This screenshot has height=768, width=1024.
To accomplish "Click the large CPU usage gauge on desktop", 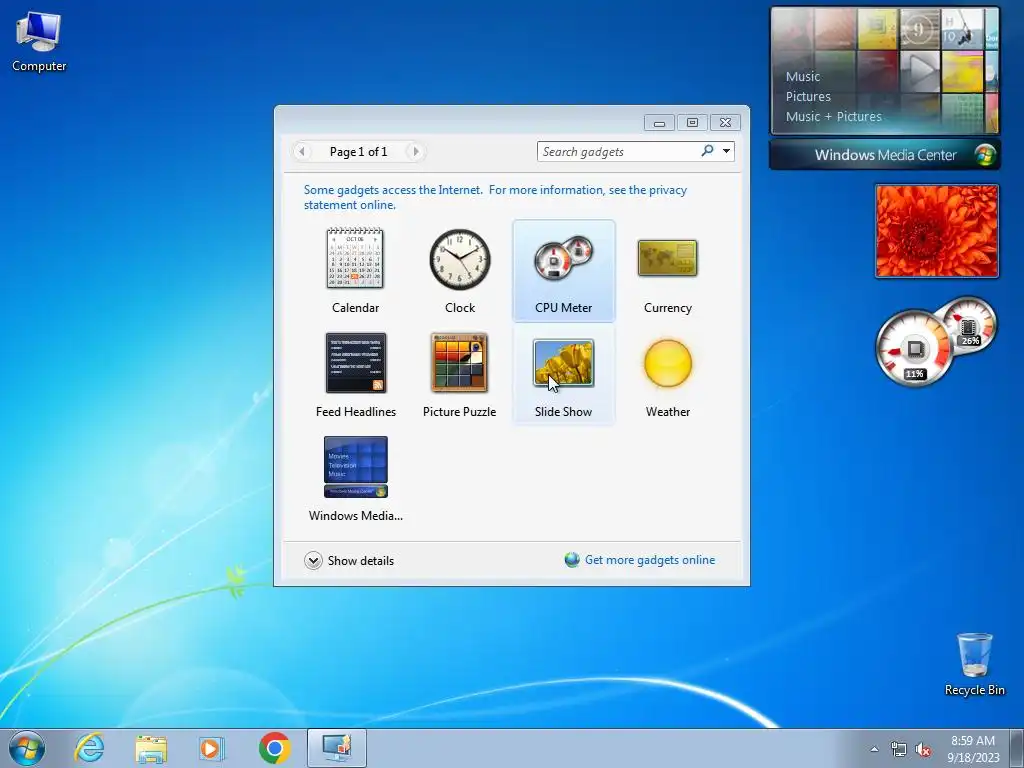I will click(915, 349).
